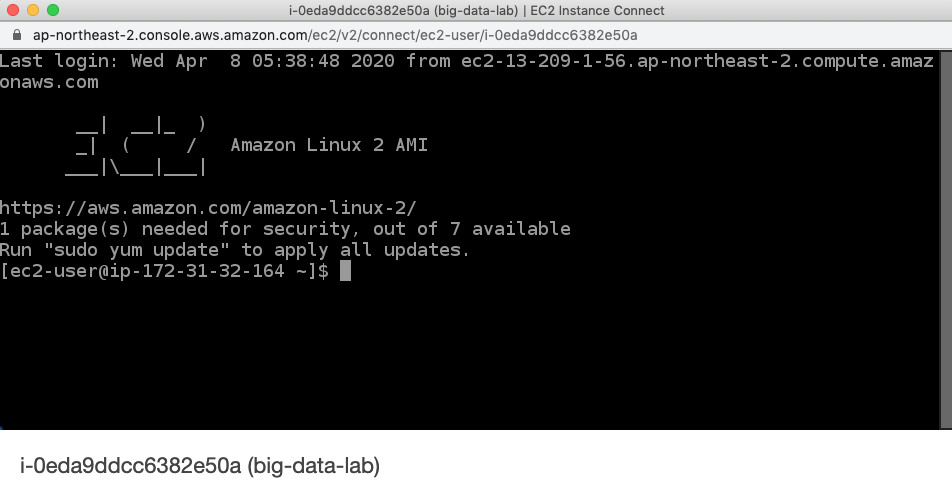The height and width of the screenshot is (484, 952).
Task: Close the EC2 Instance Connect window
Action: [x=13, y=11]
